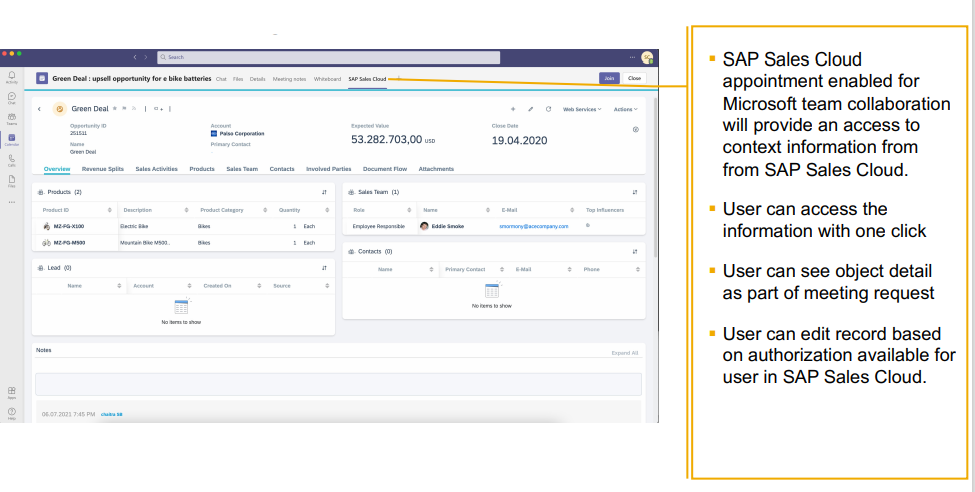The width and height of the screenshot is (975, 492).
Task: Open the Activity bell in Teams sidebar
Action: pyautogui.click(x=11, y=77)
